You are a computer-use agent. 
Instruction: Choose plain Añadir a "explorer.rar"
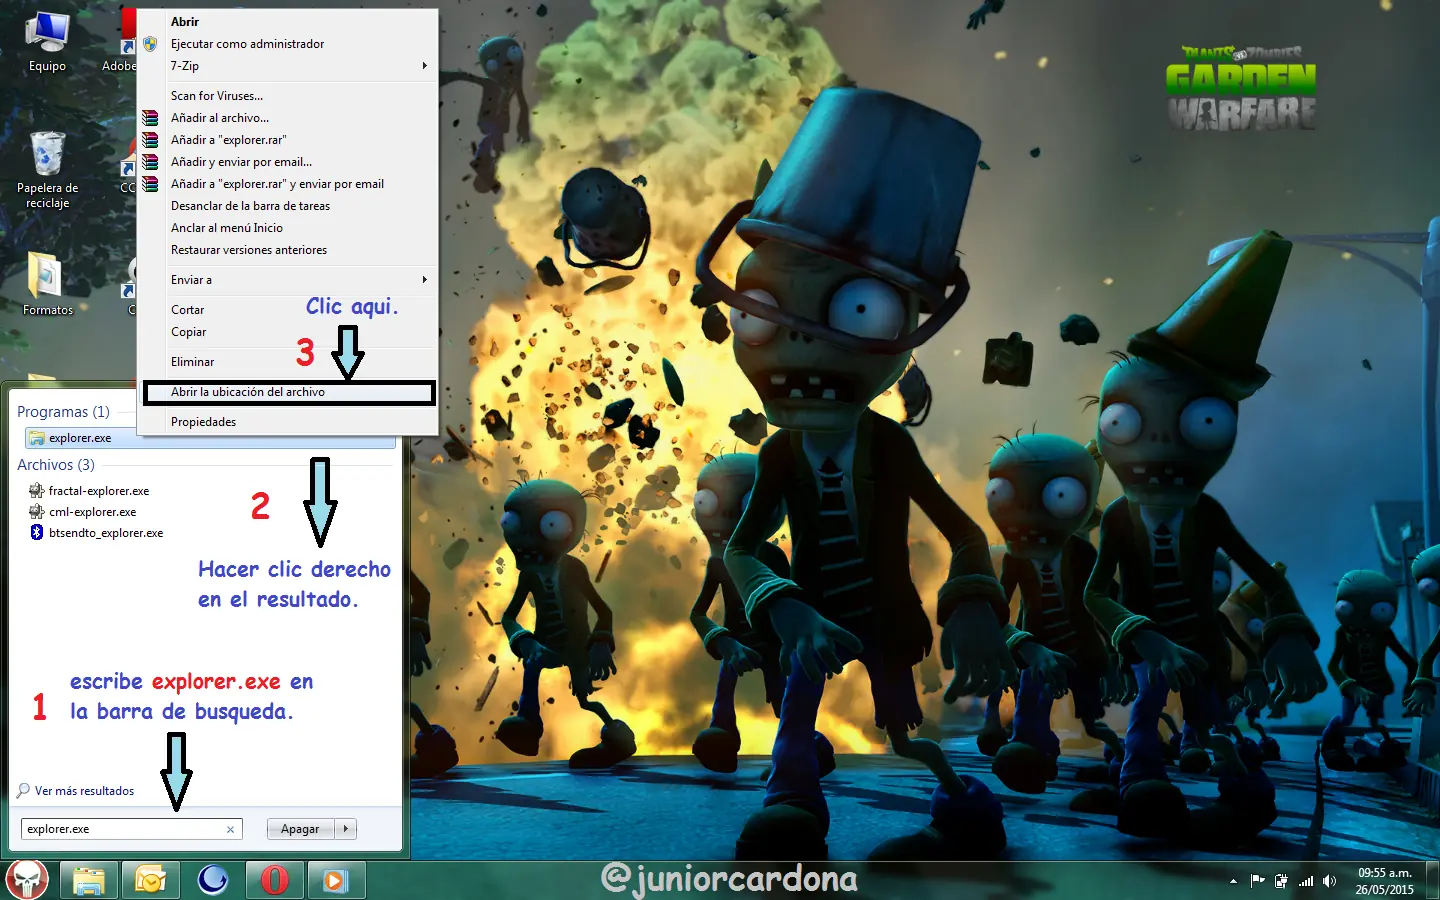(288, 140)
